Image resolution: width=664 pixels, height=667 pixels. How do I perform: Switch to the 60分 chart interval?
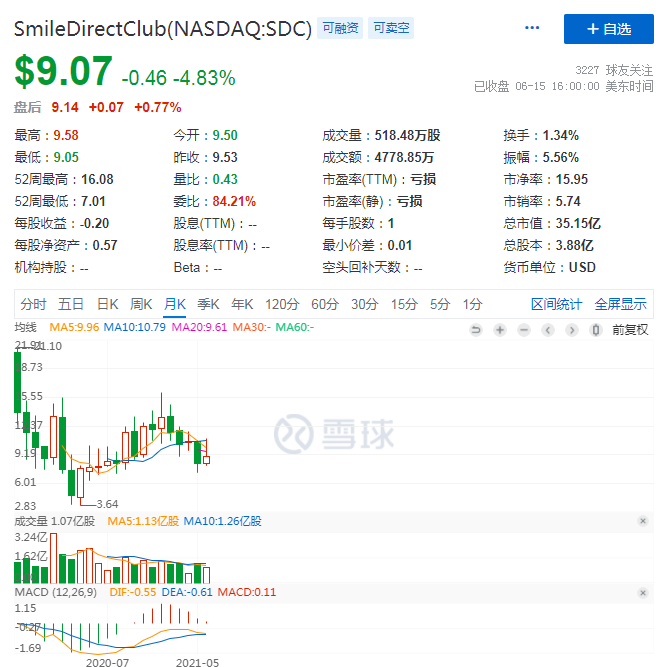tap(325, 304)
